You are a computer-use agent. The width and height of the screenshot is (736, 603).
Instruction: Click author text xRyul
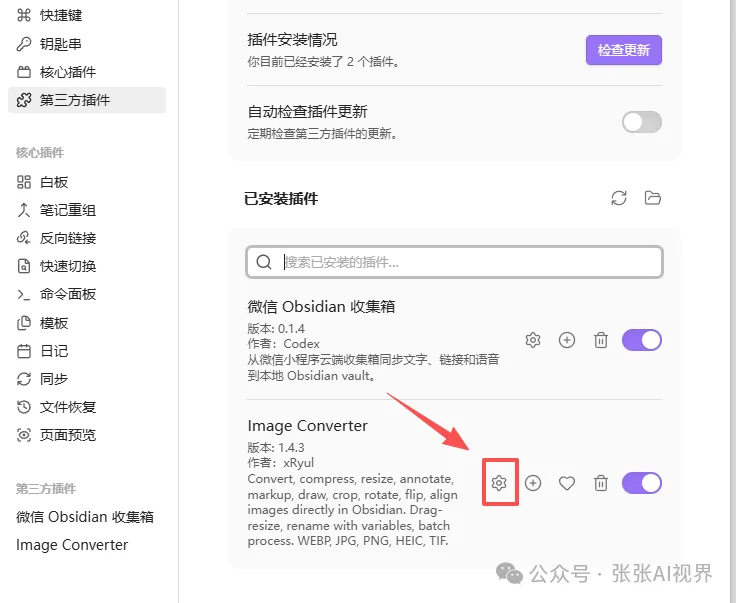coord(298,463)
